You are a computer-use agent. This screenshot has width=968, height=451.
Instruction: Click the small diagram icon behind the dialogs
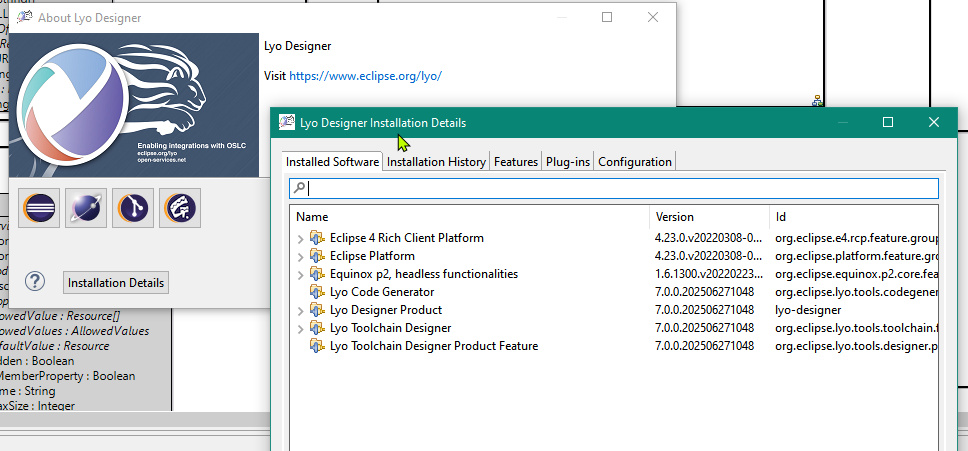point(818,100)
